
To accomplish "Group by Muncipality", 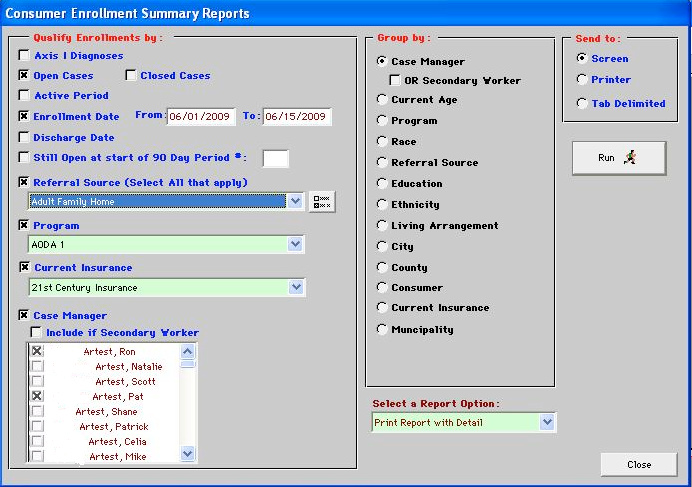I will coord(382,329).
